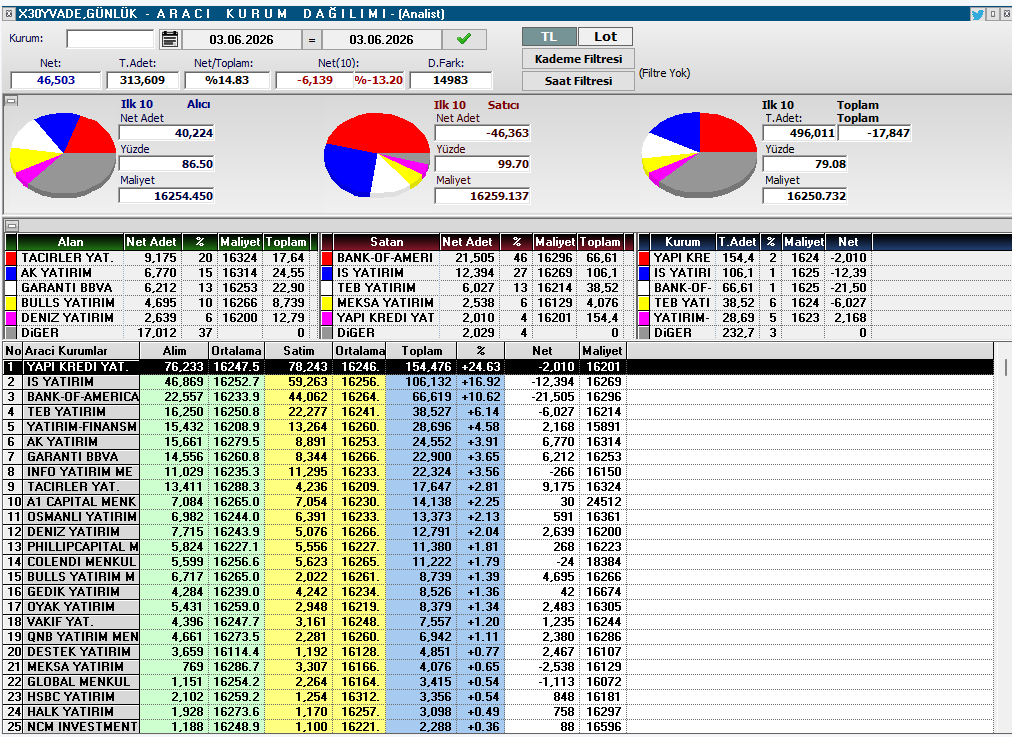
Task: Select the VAKIF YAT. row
Action: [x=498, y=621]
